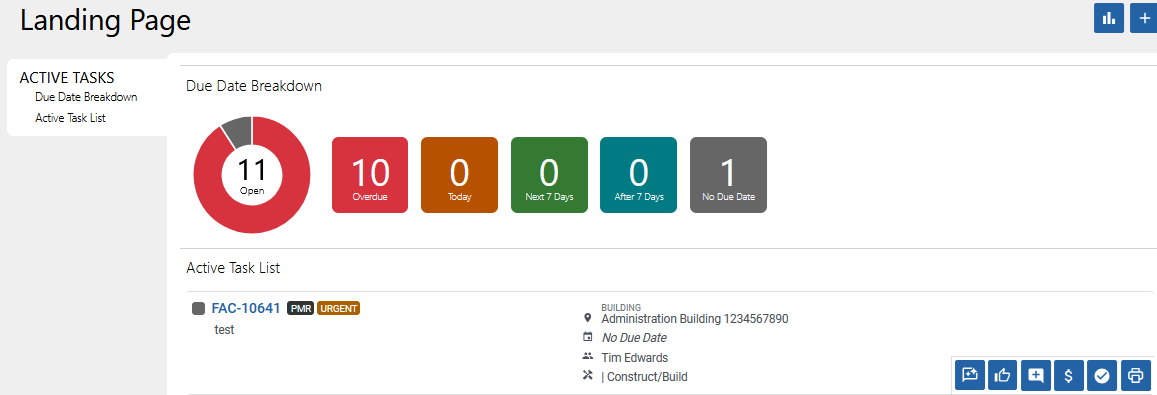Click the URGENT badge
The height and width of the screenshot is (395, 1157).
click(x=339, y=309)
